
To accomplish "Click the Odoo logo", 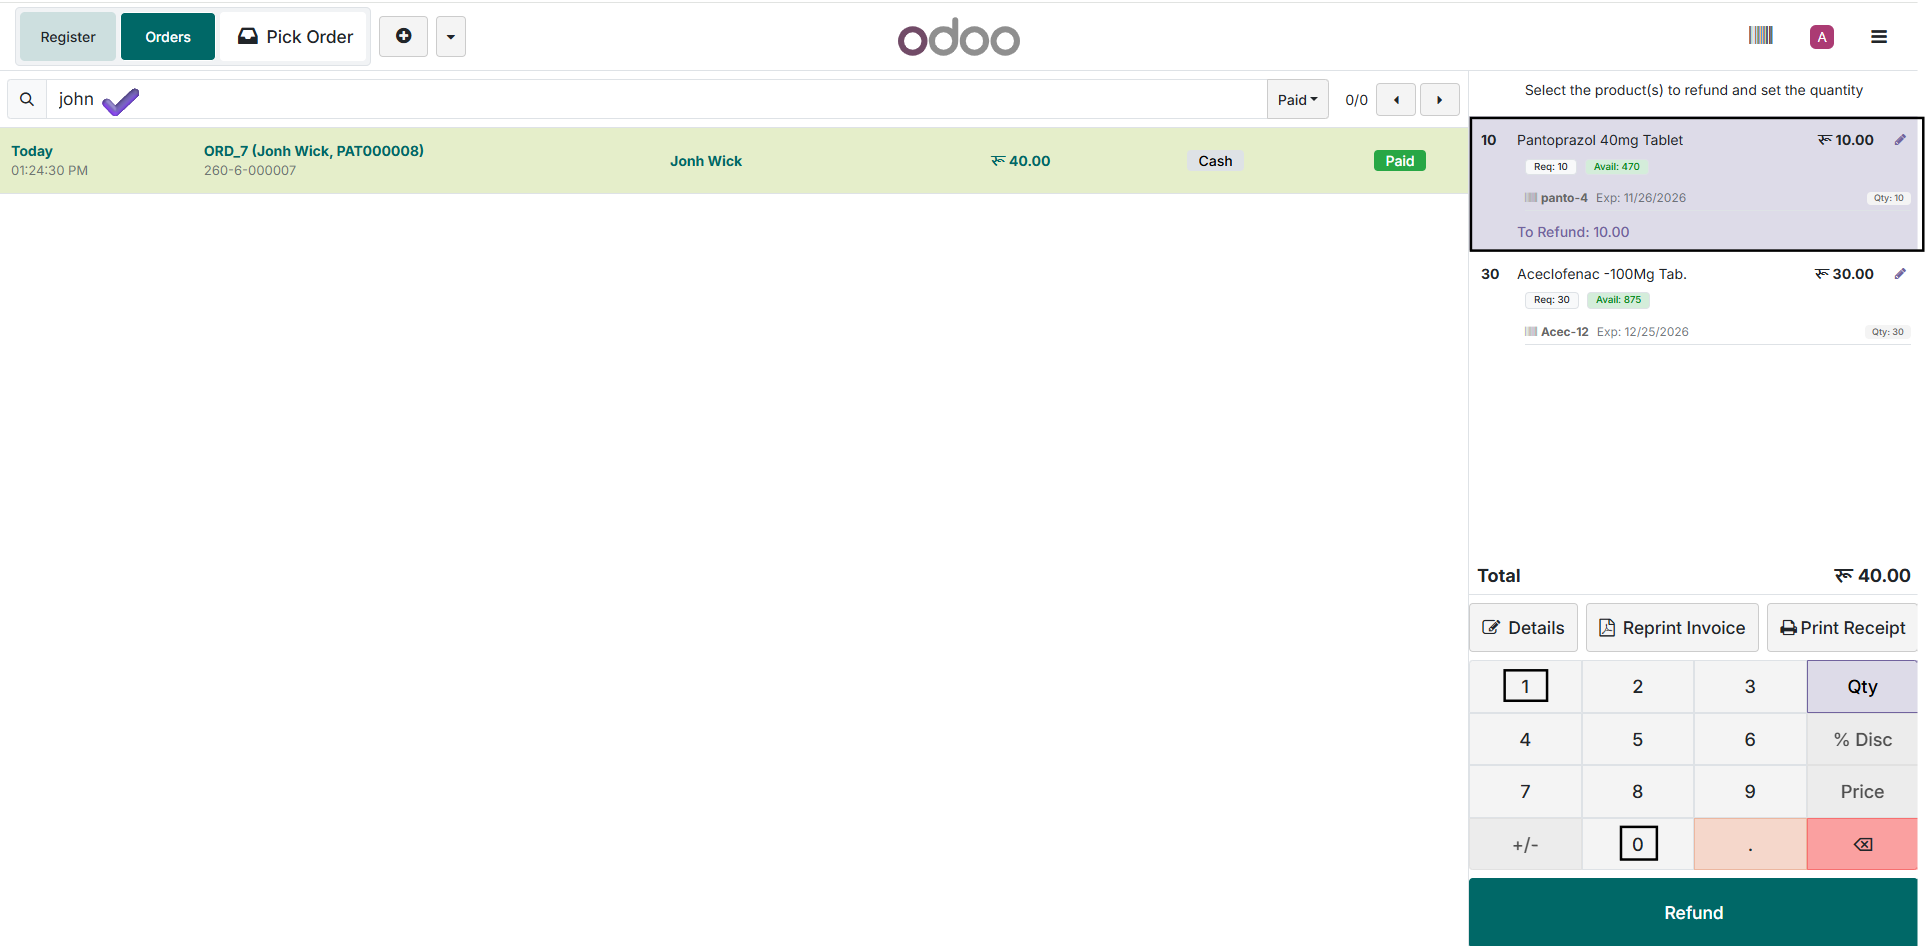I will pyautogui.click(x=958, y=37).
